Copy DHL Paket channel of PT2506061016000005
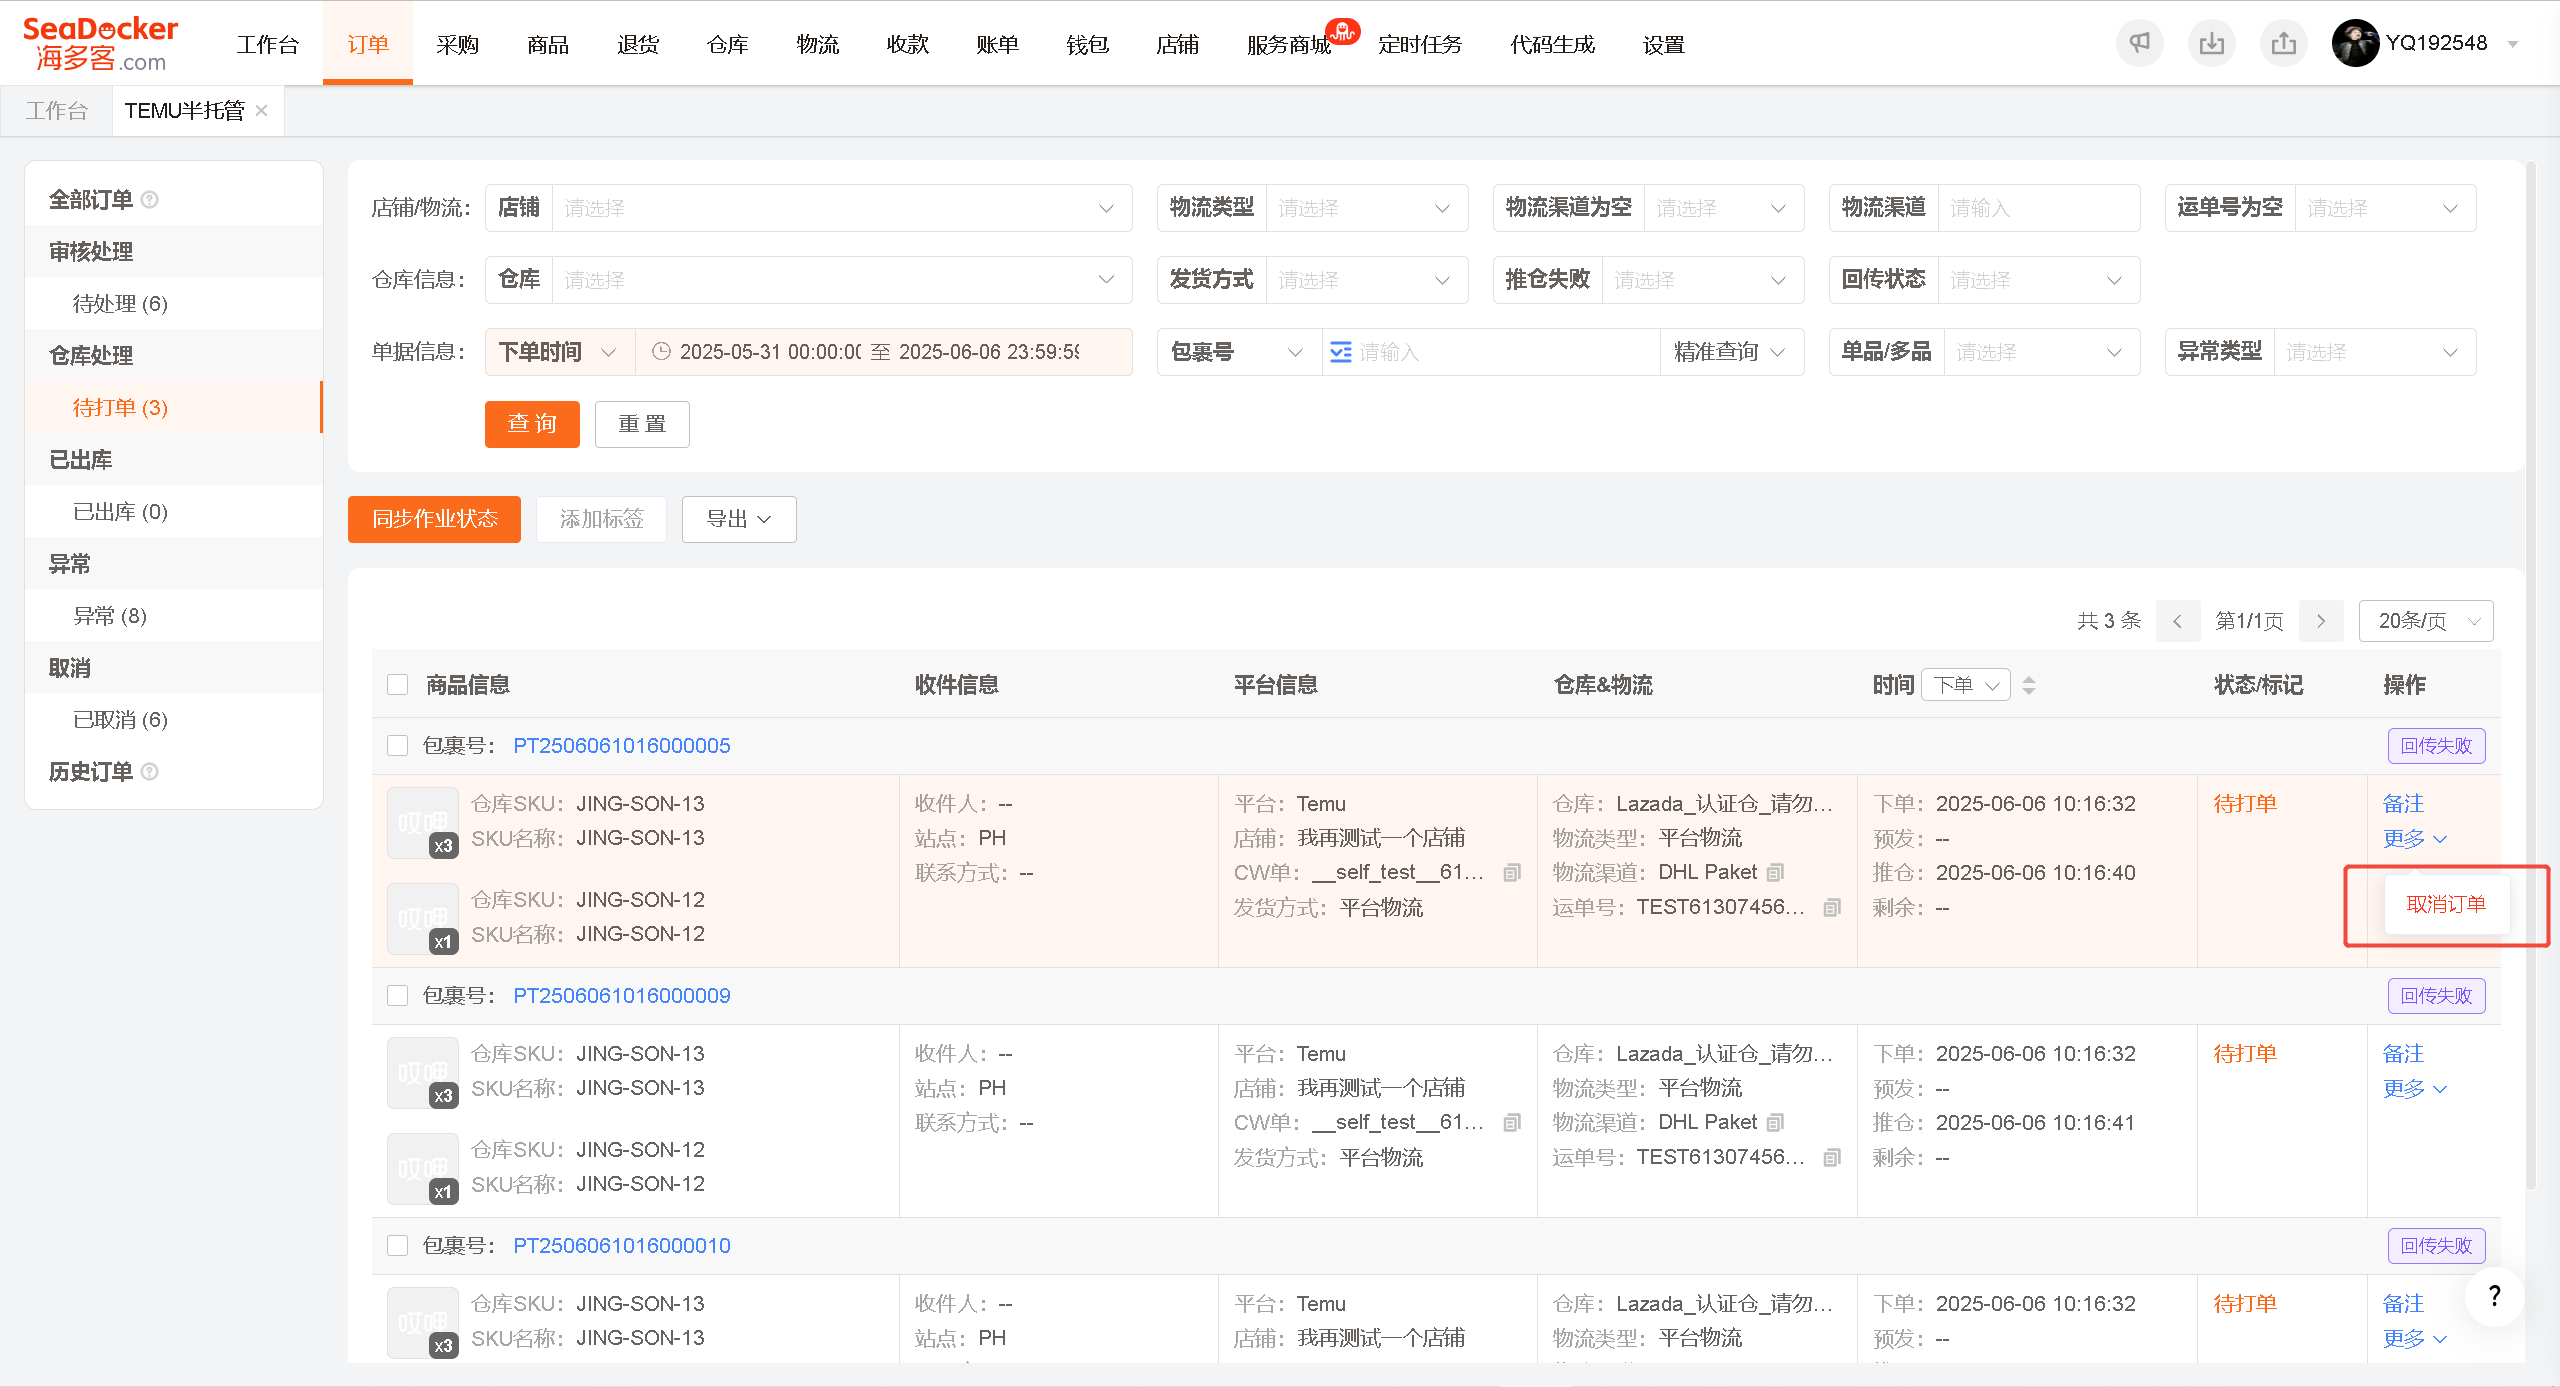The image size is (2560, 1387). 1775,873
